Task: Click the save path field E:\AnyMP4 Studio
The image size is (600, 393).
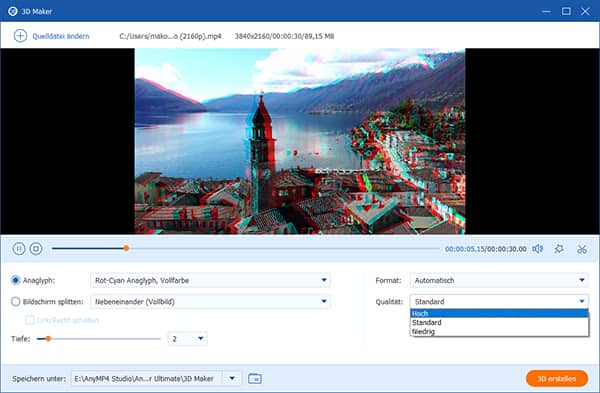Action: click(147, 378)
